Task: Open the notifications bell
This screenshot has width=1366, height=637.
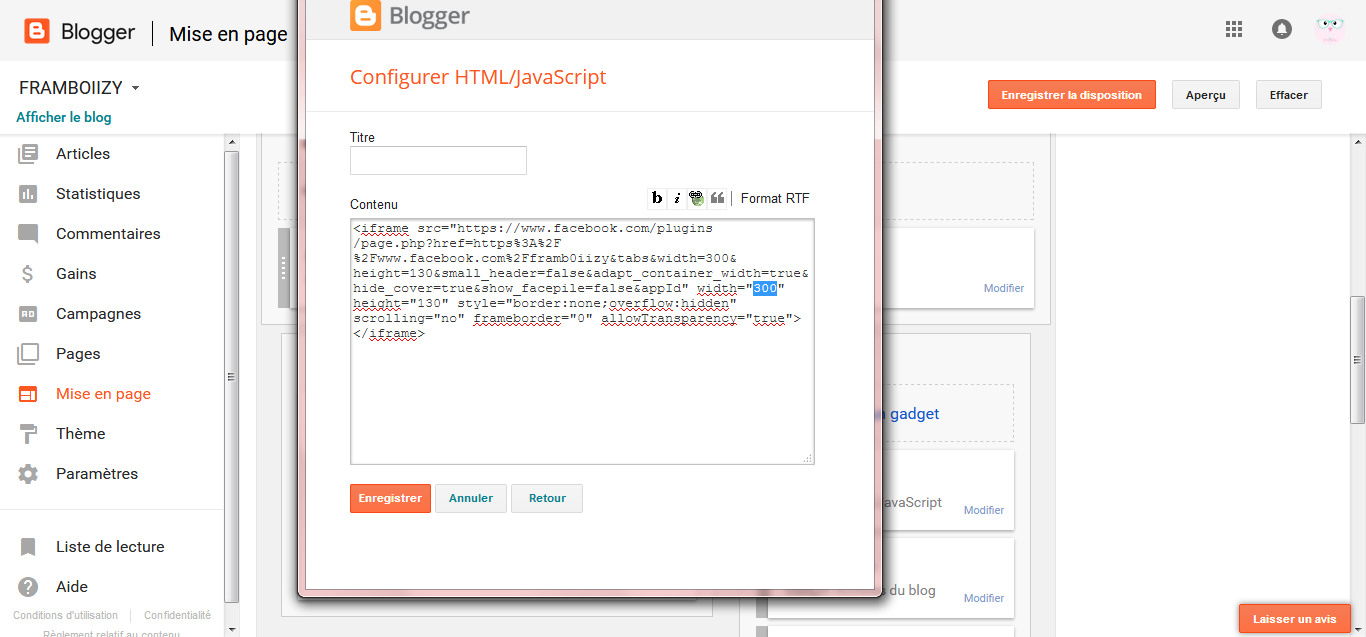Action: coord(1282,30)
